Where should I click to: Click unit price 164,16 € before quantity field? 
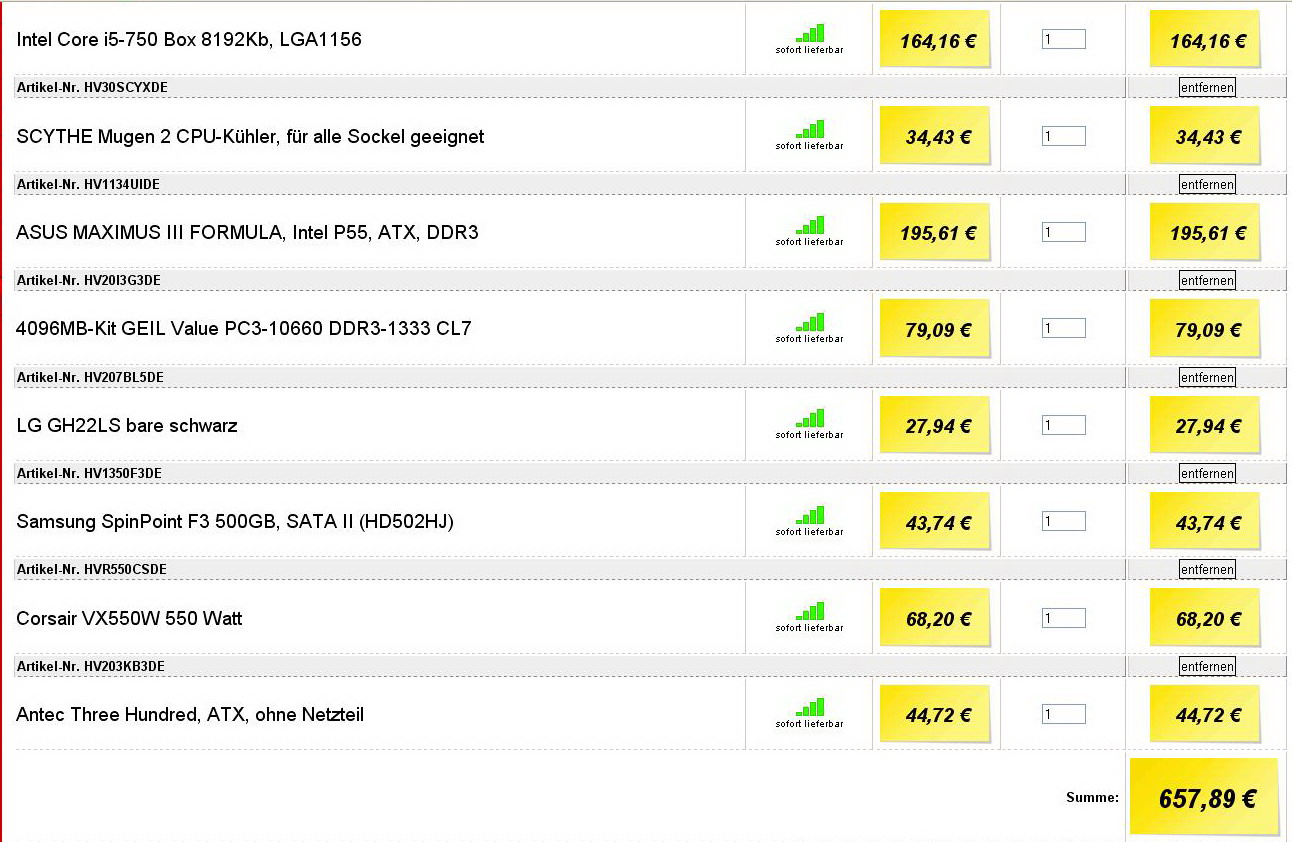(935, 39)
